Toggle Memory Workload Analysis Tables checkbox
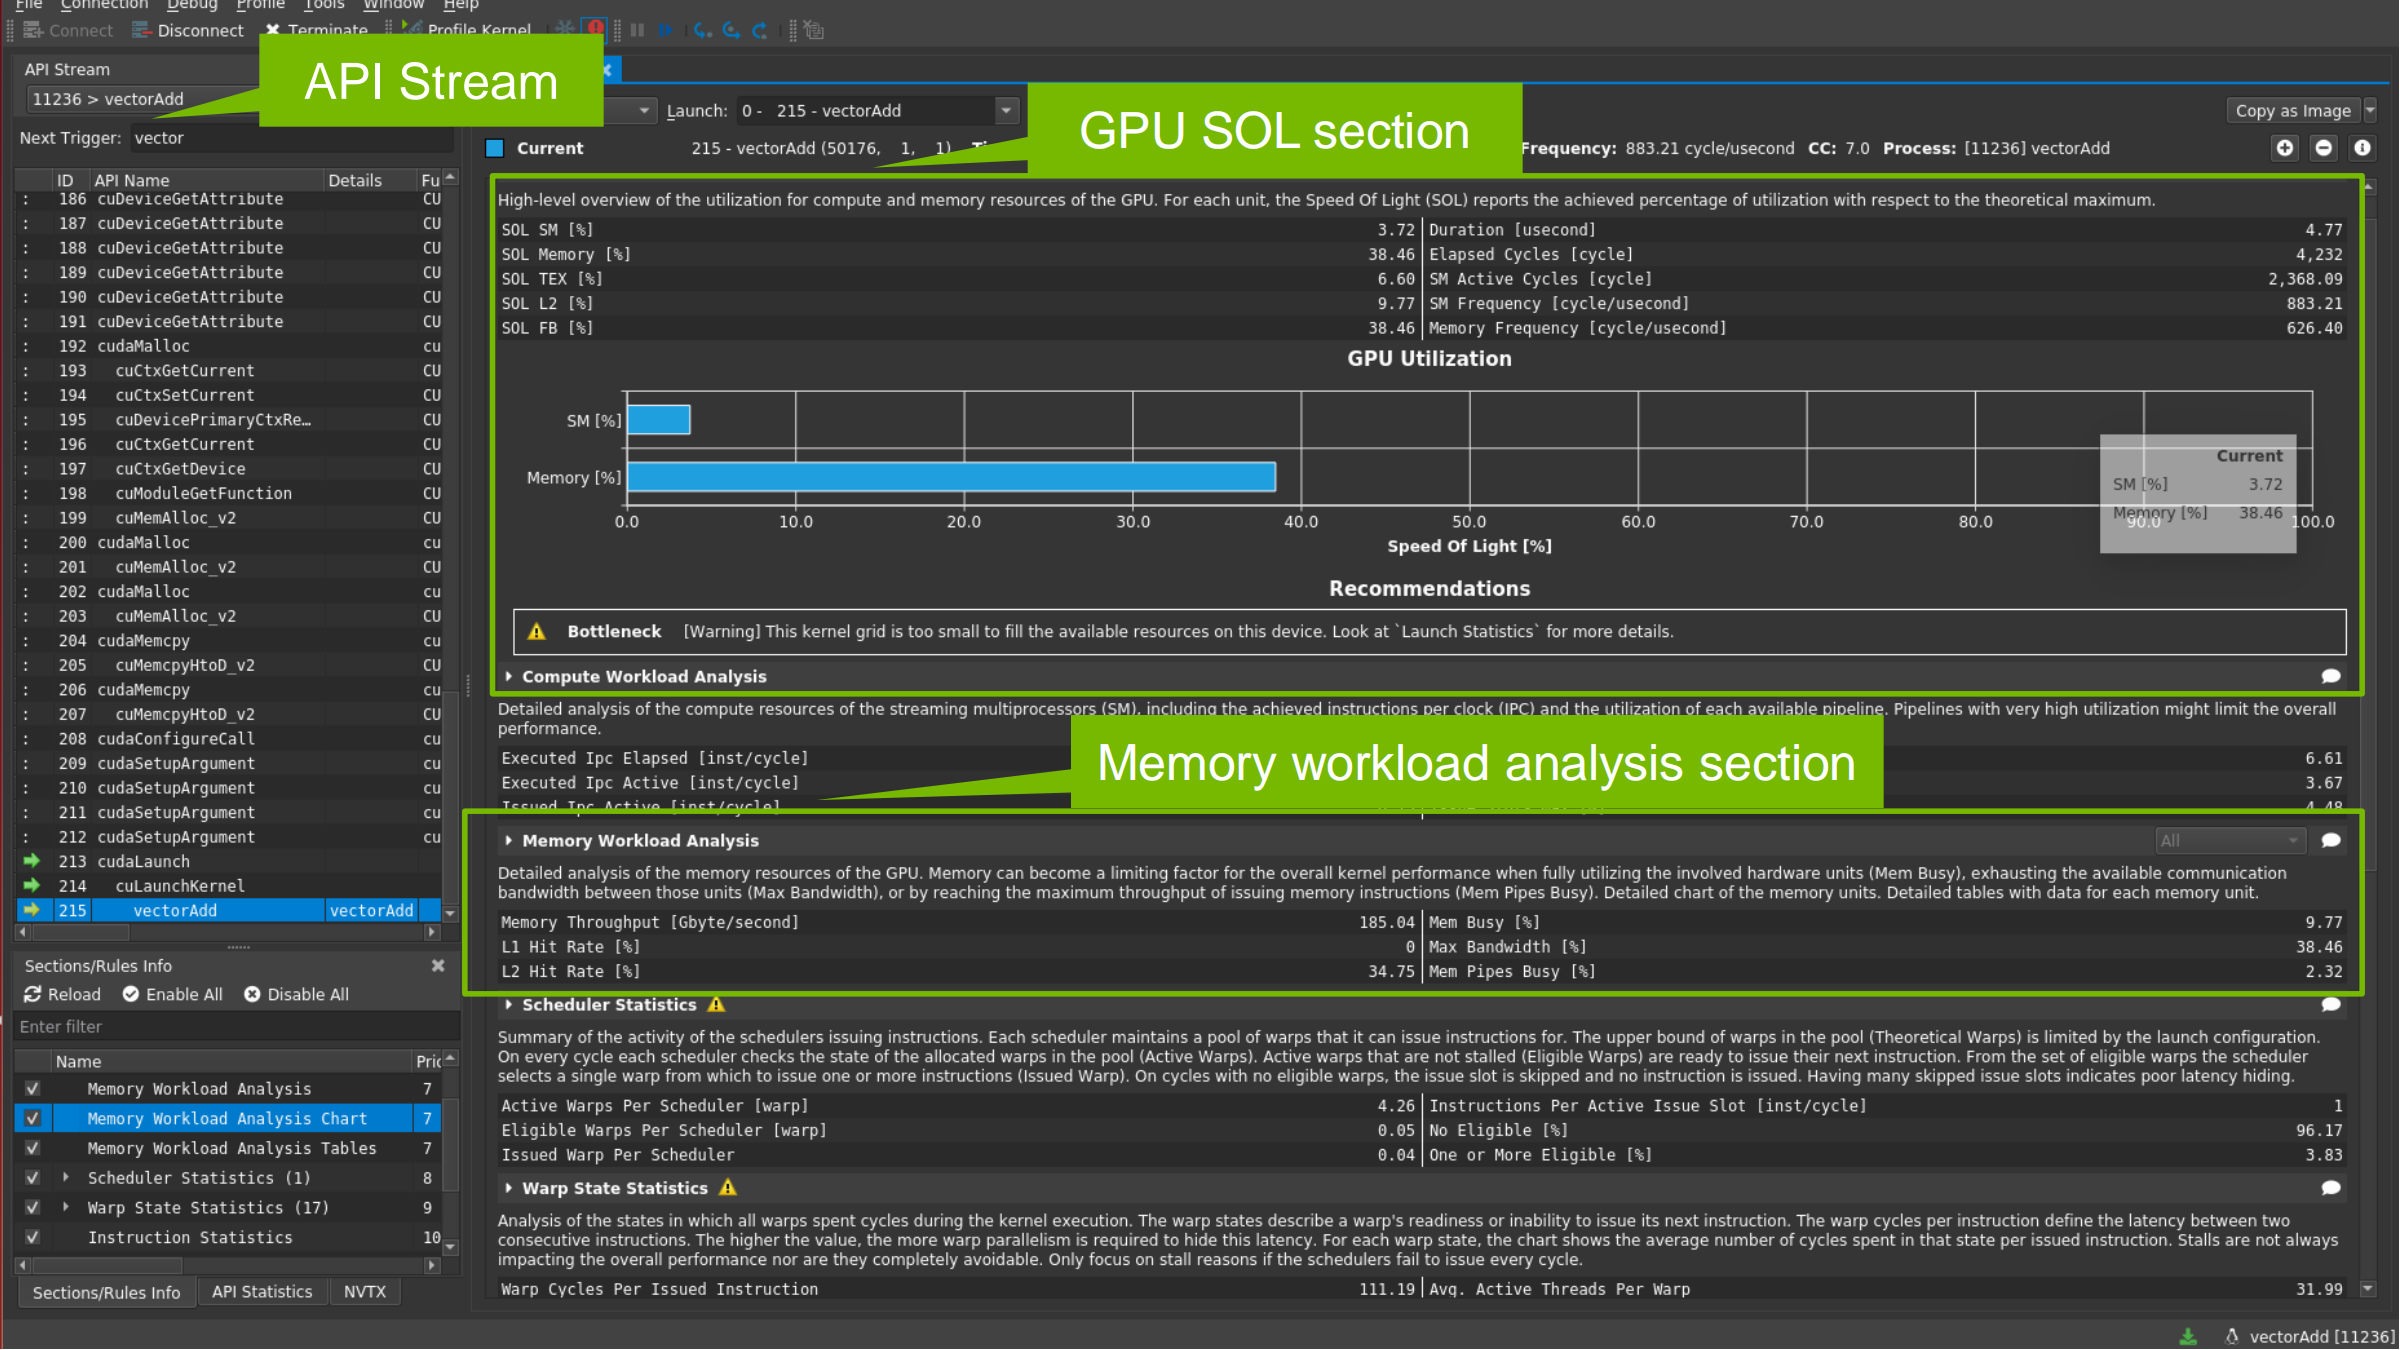2400x1350 pixels. click(x=33, y=1148)
